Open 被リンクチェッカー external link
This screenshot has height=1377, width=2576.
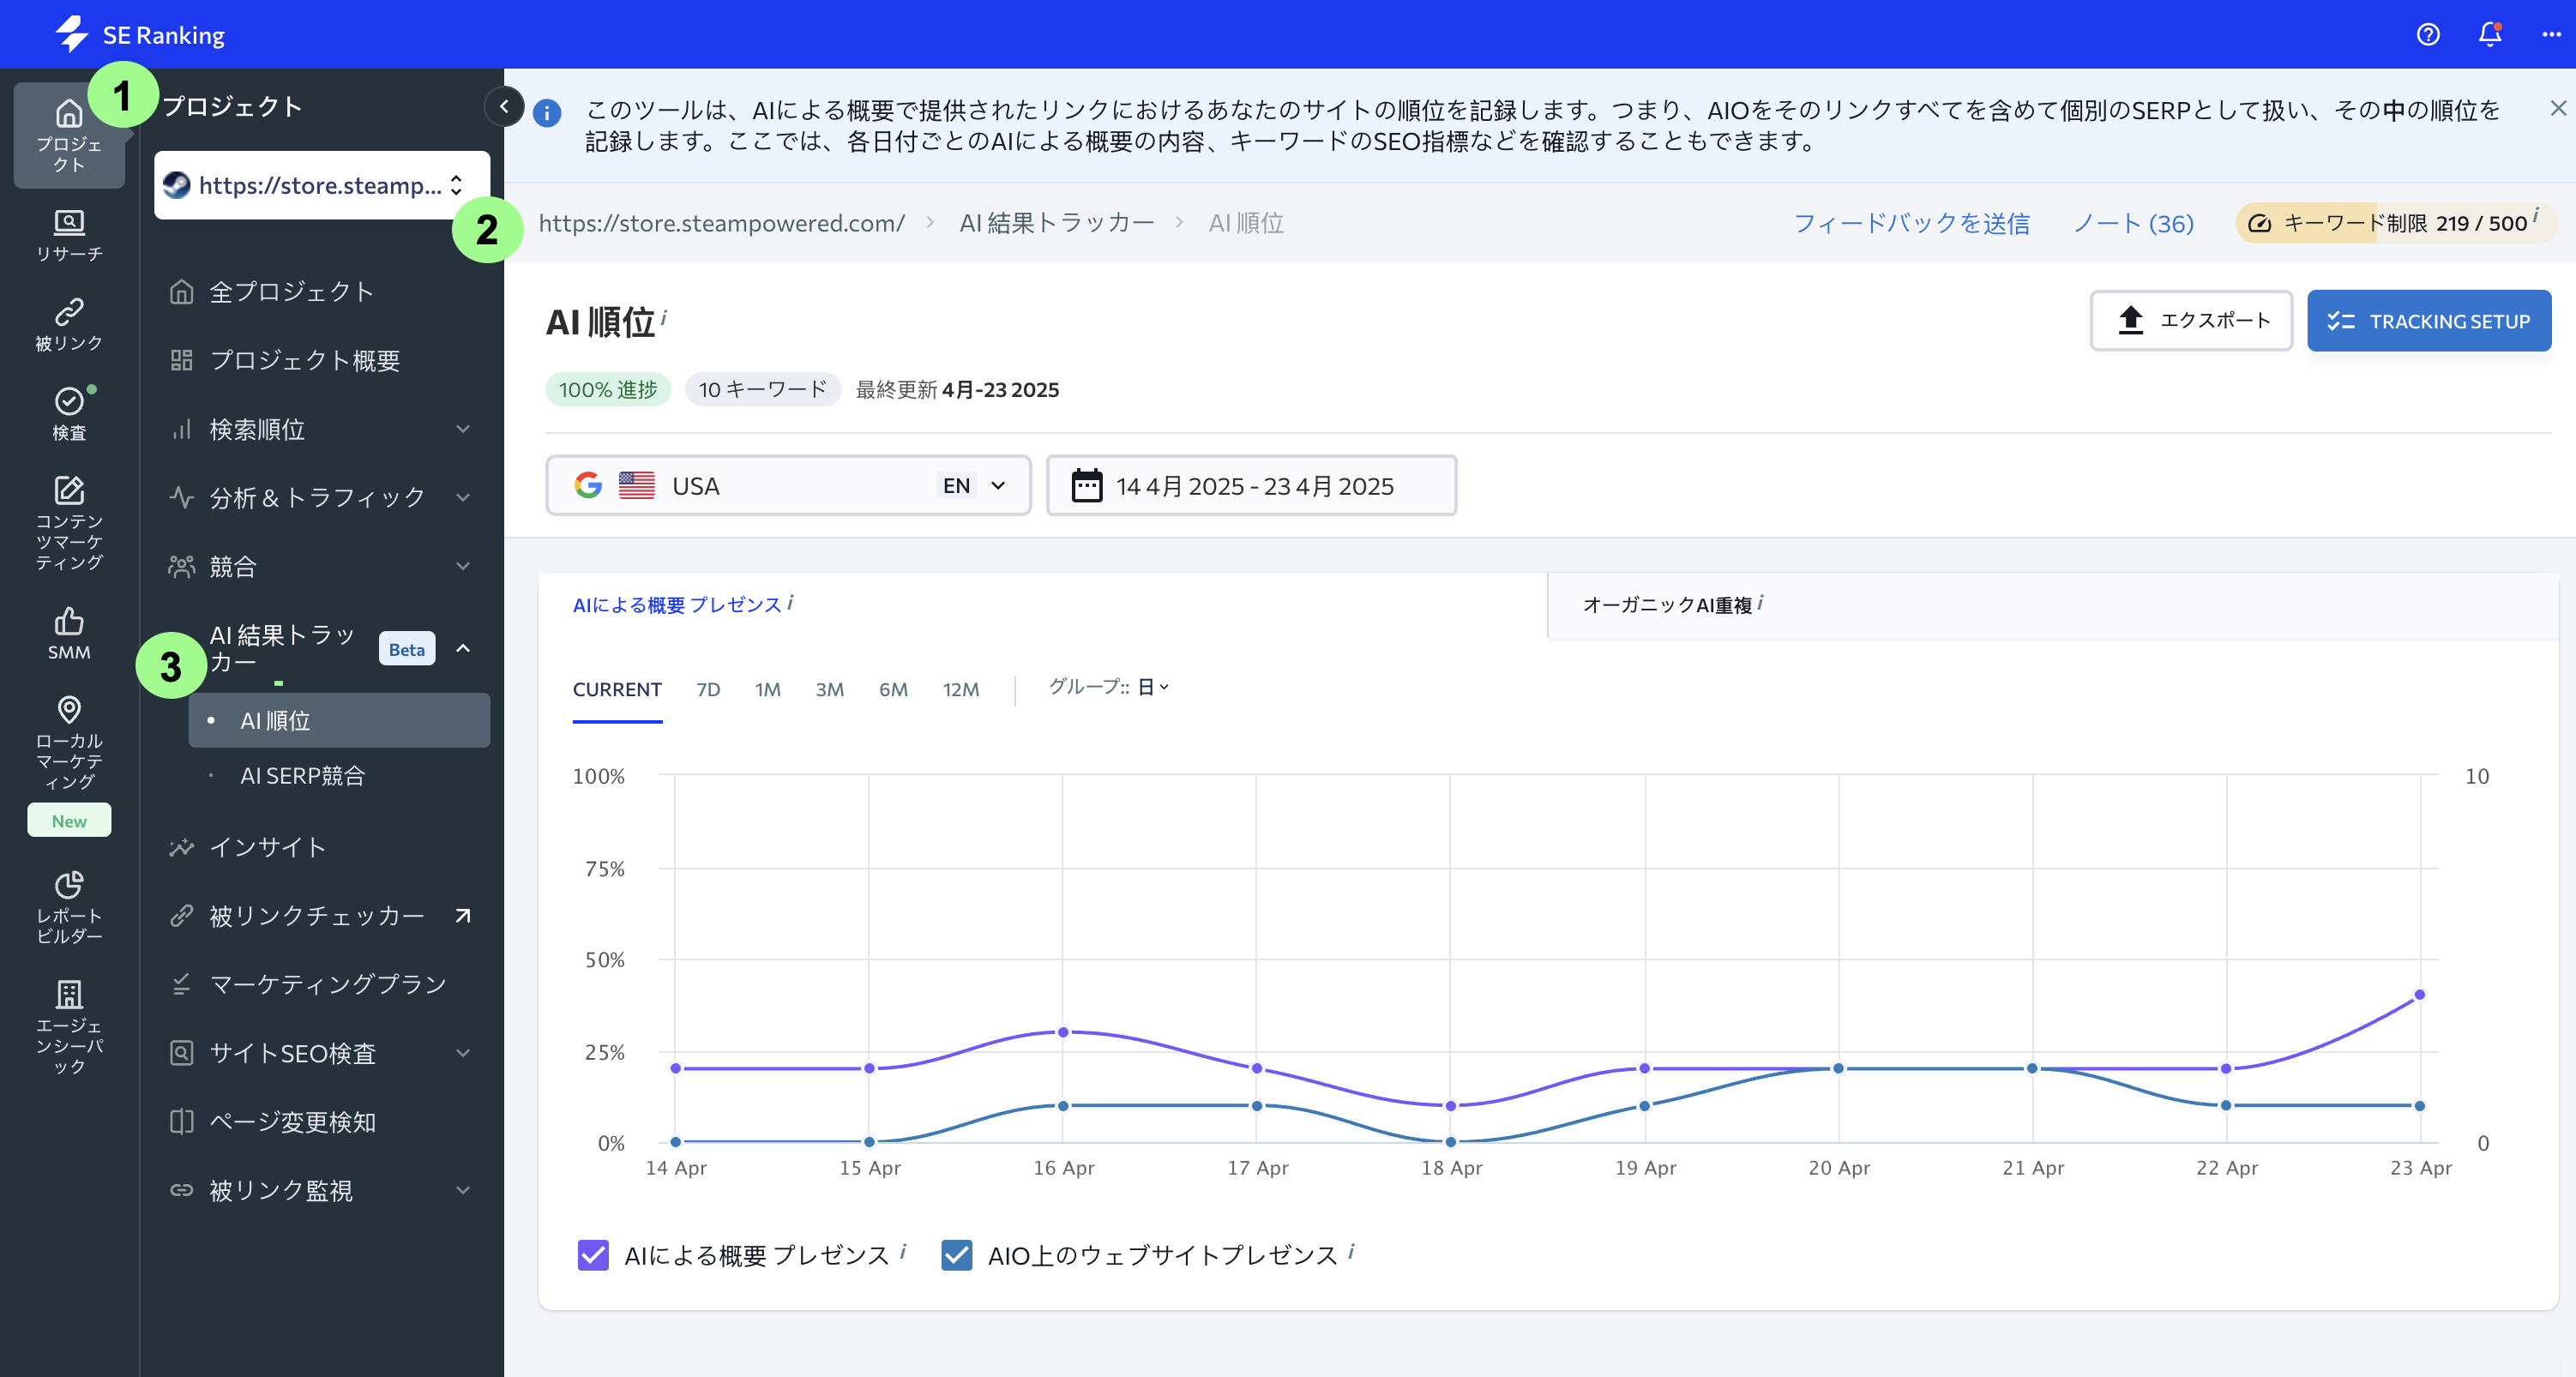tap(320, 915)
